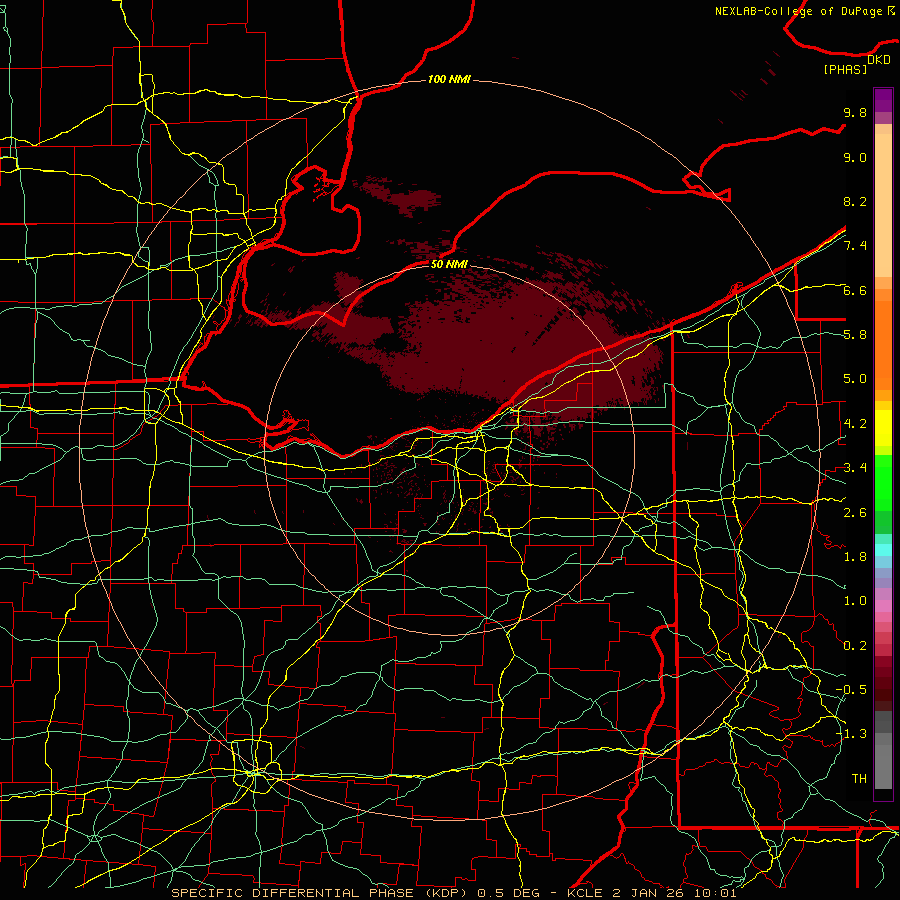
Task: Click the TH label on the color scale
Action: pyautogui.click(x=859, y=779)
